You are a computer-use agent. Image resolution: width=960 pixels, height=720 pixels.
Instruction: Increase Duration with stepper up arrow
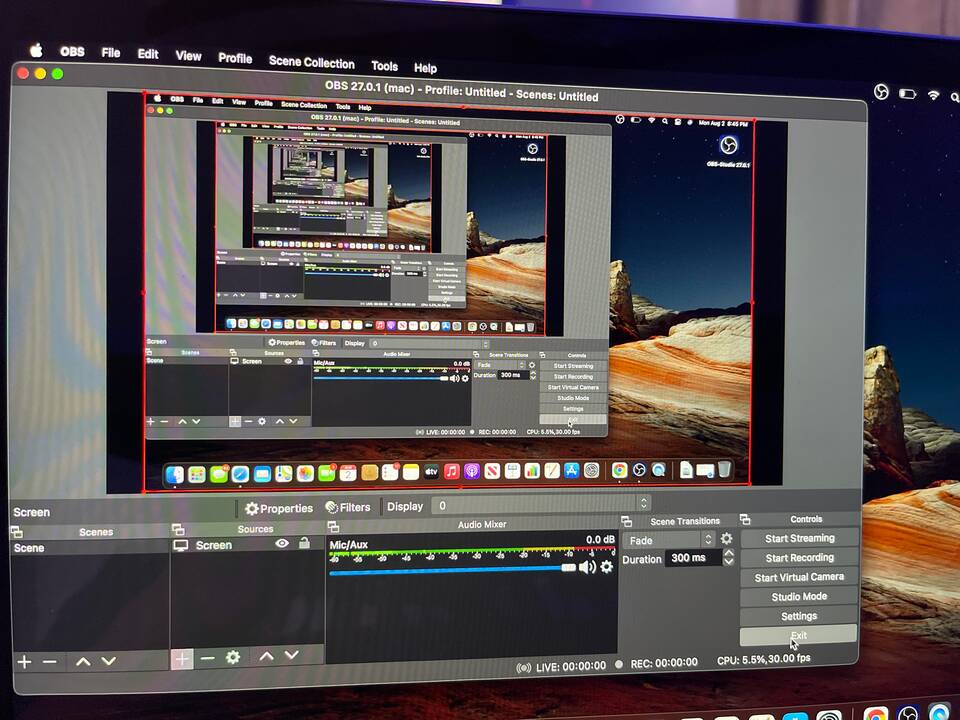(729, 553)
